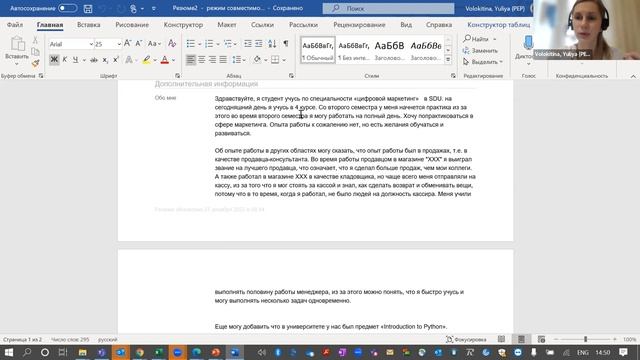Screen dimensions: 640x360
Task: Open the Вид tab
Action: 406,25
